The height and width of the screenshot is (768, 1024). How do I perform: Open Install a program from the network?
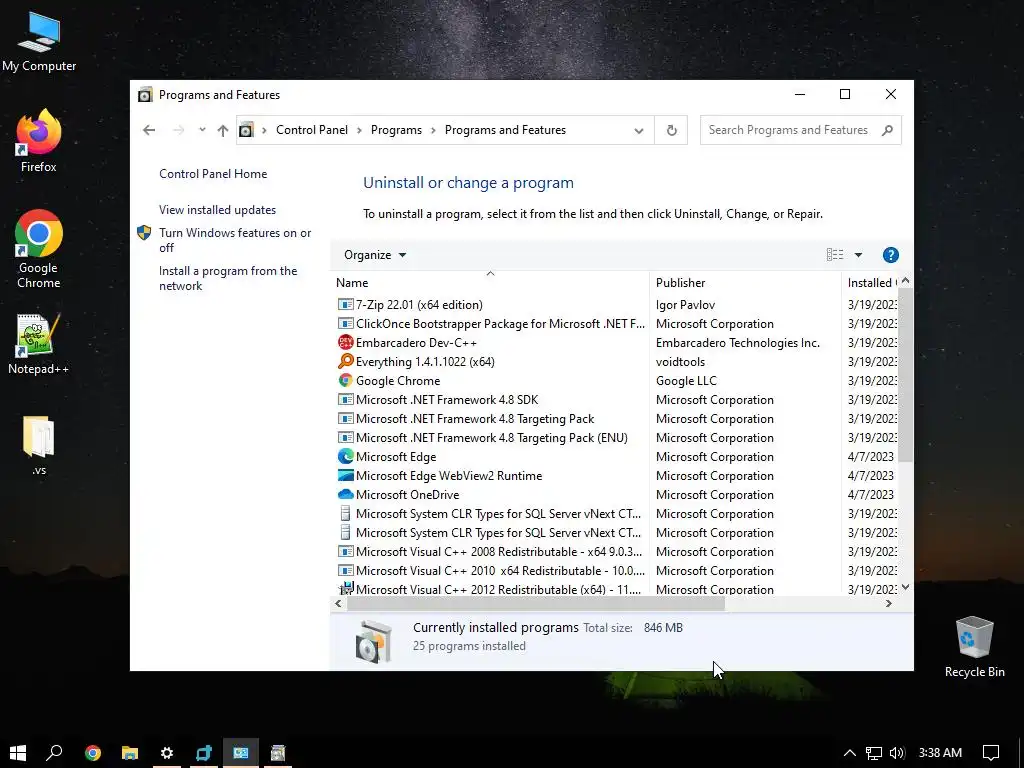tap(228, 278)
